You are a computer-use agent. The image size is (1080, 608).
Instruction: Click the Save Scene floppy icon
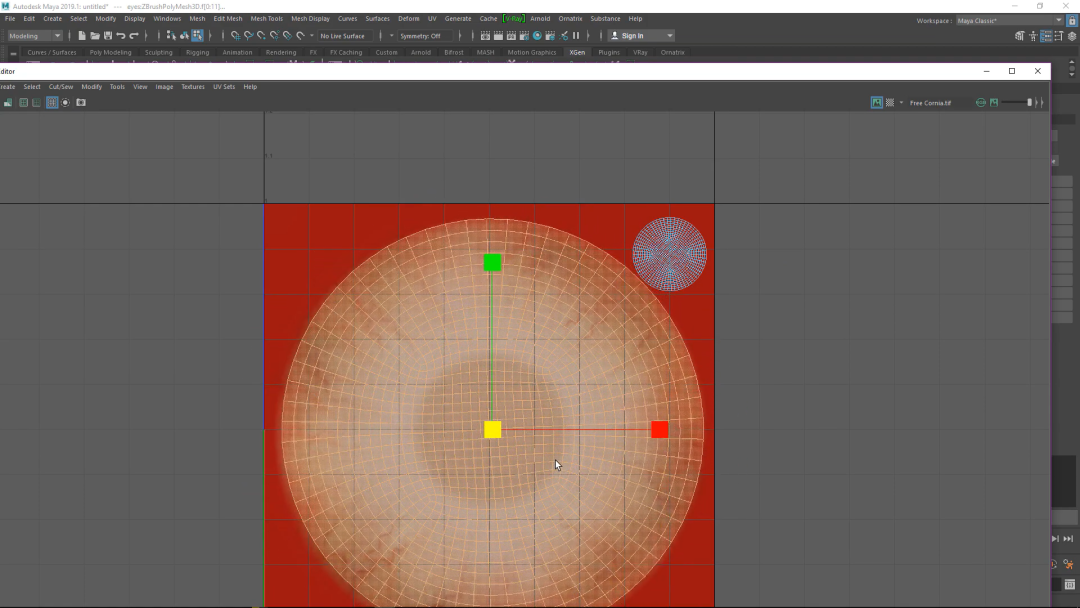point(108,36)
